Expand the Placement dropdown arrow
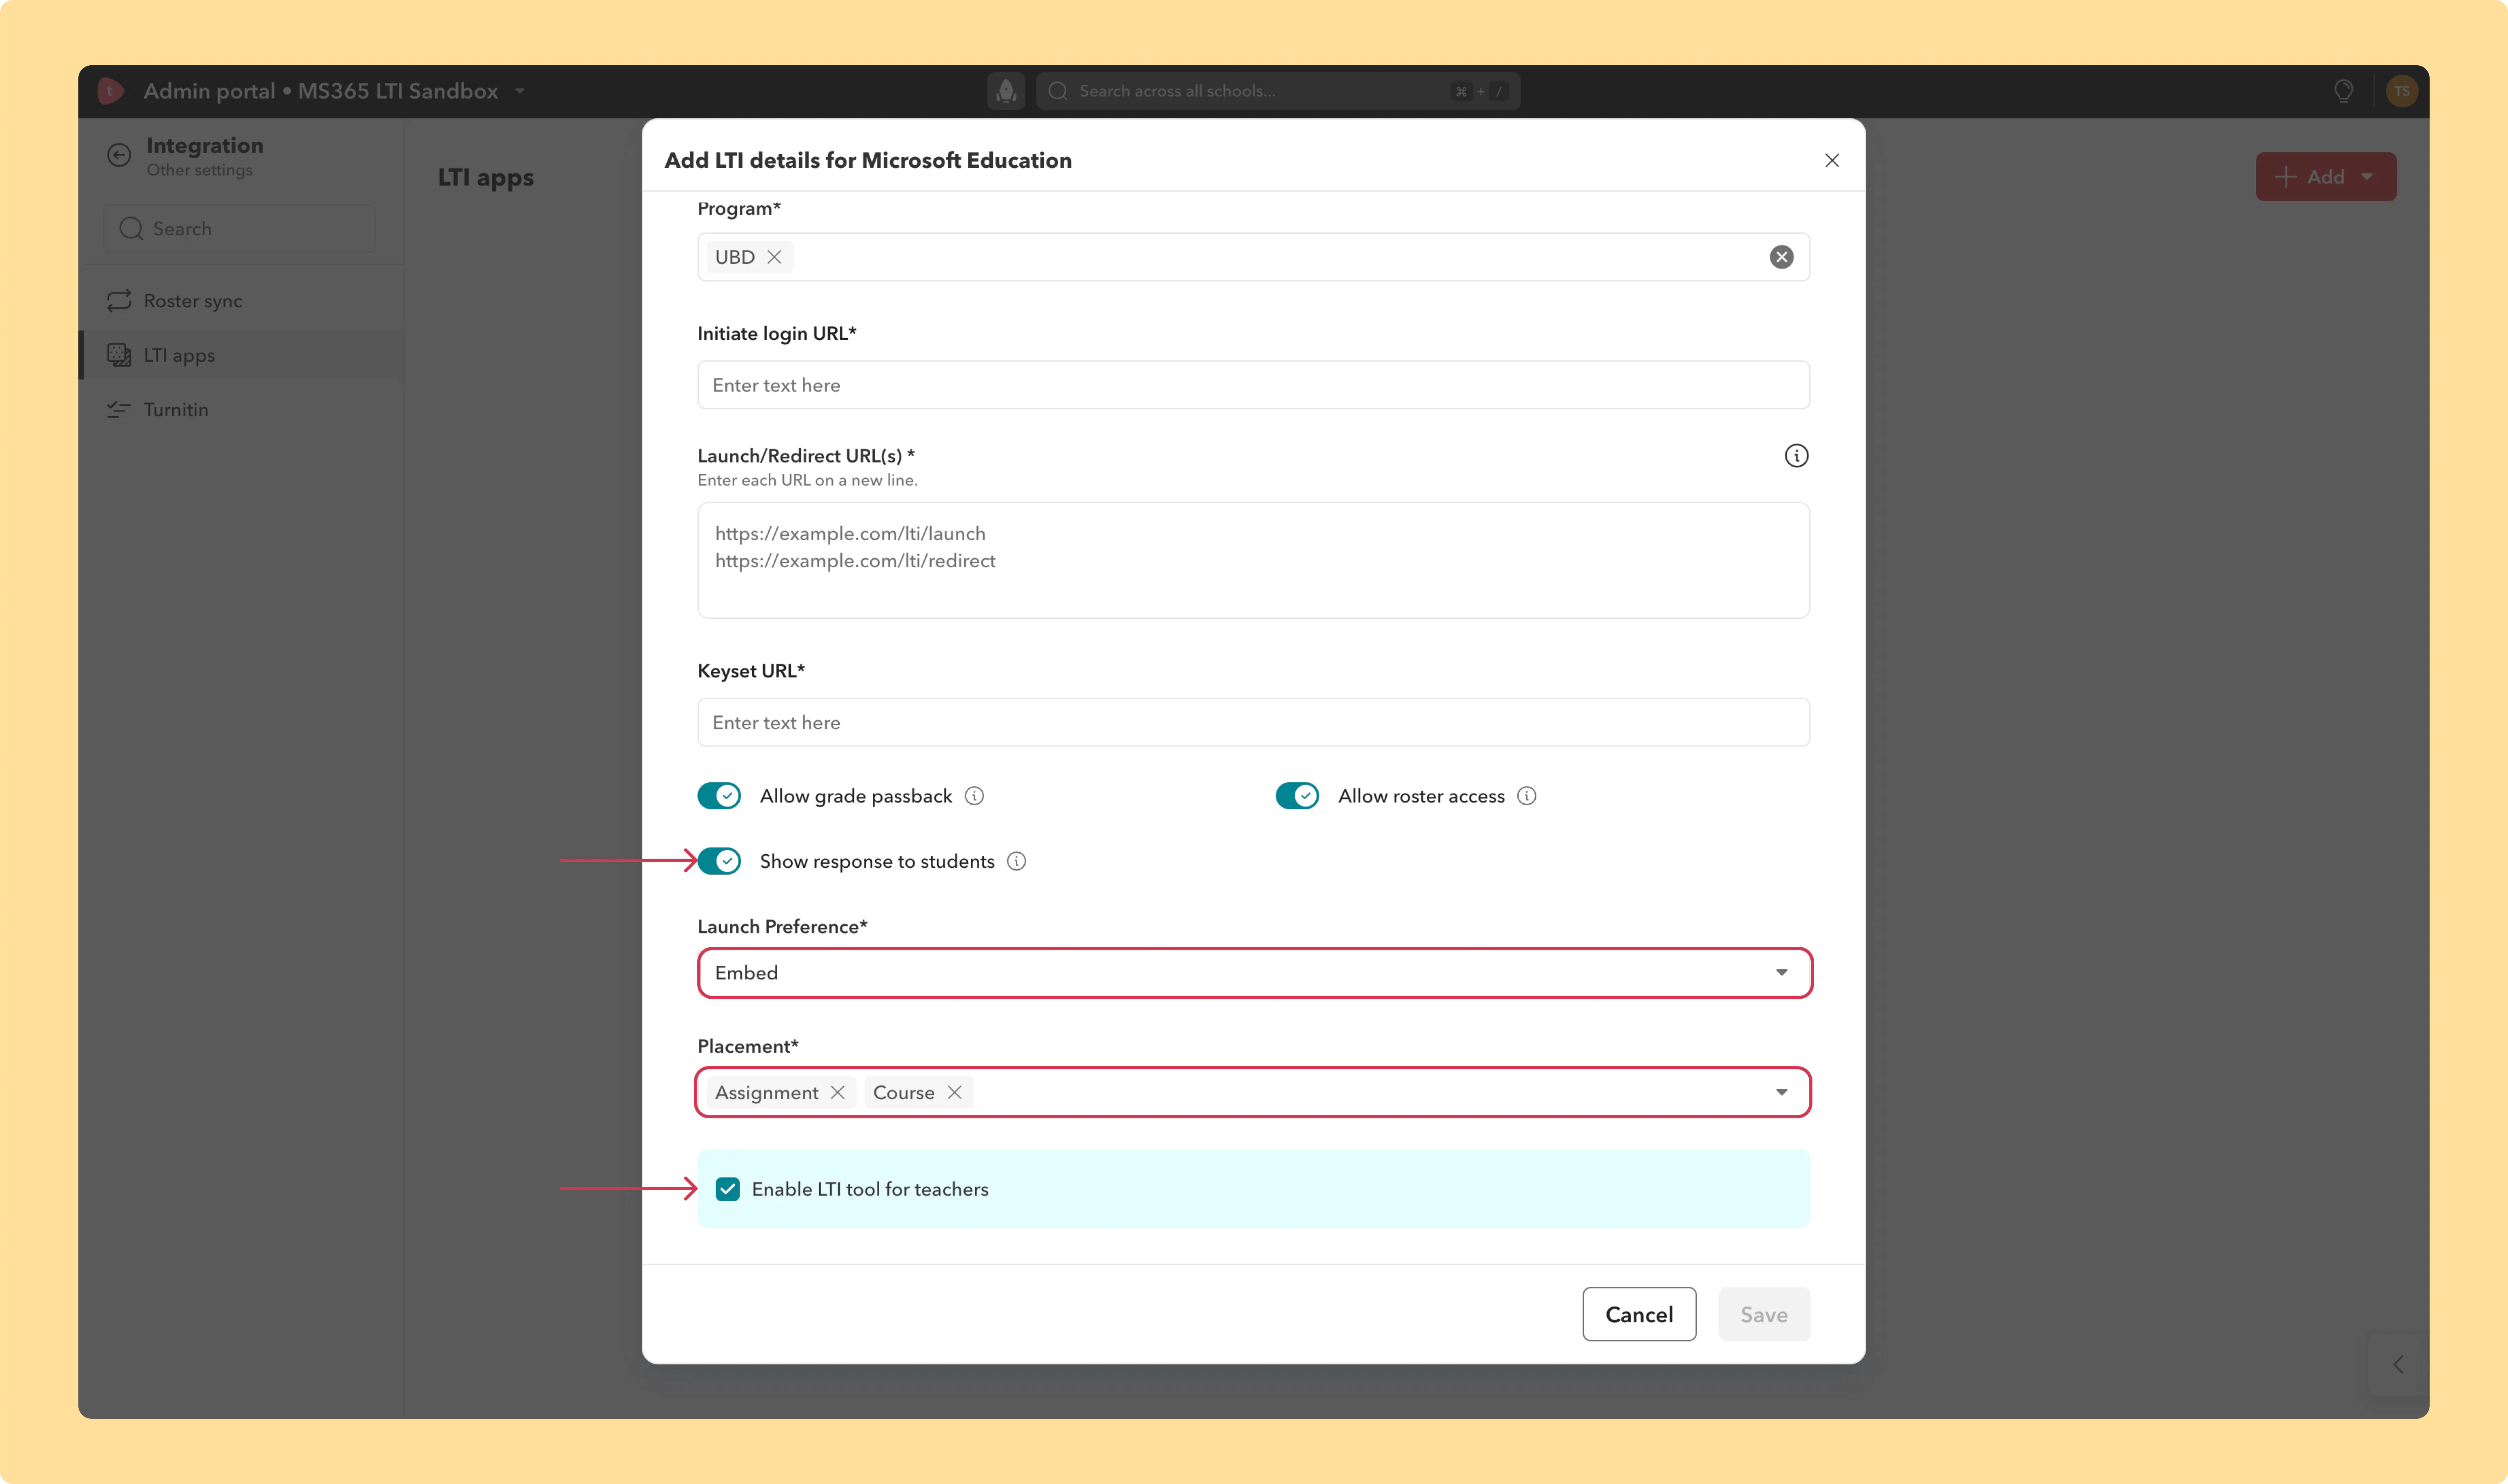The image size is (2508, 1484). (x=1781, y=1092)
